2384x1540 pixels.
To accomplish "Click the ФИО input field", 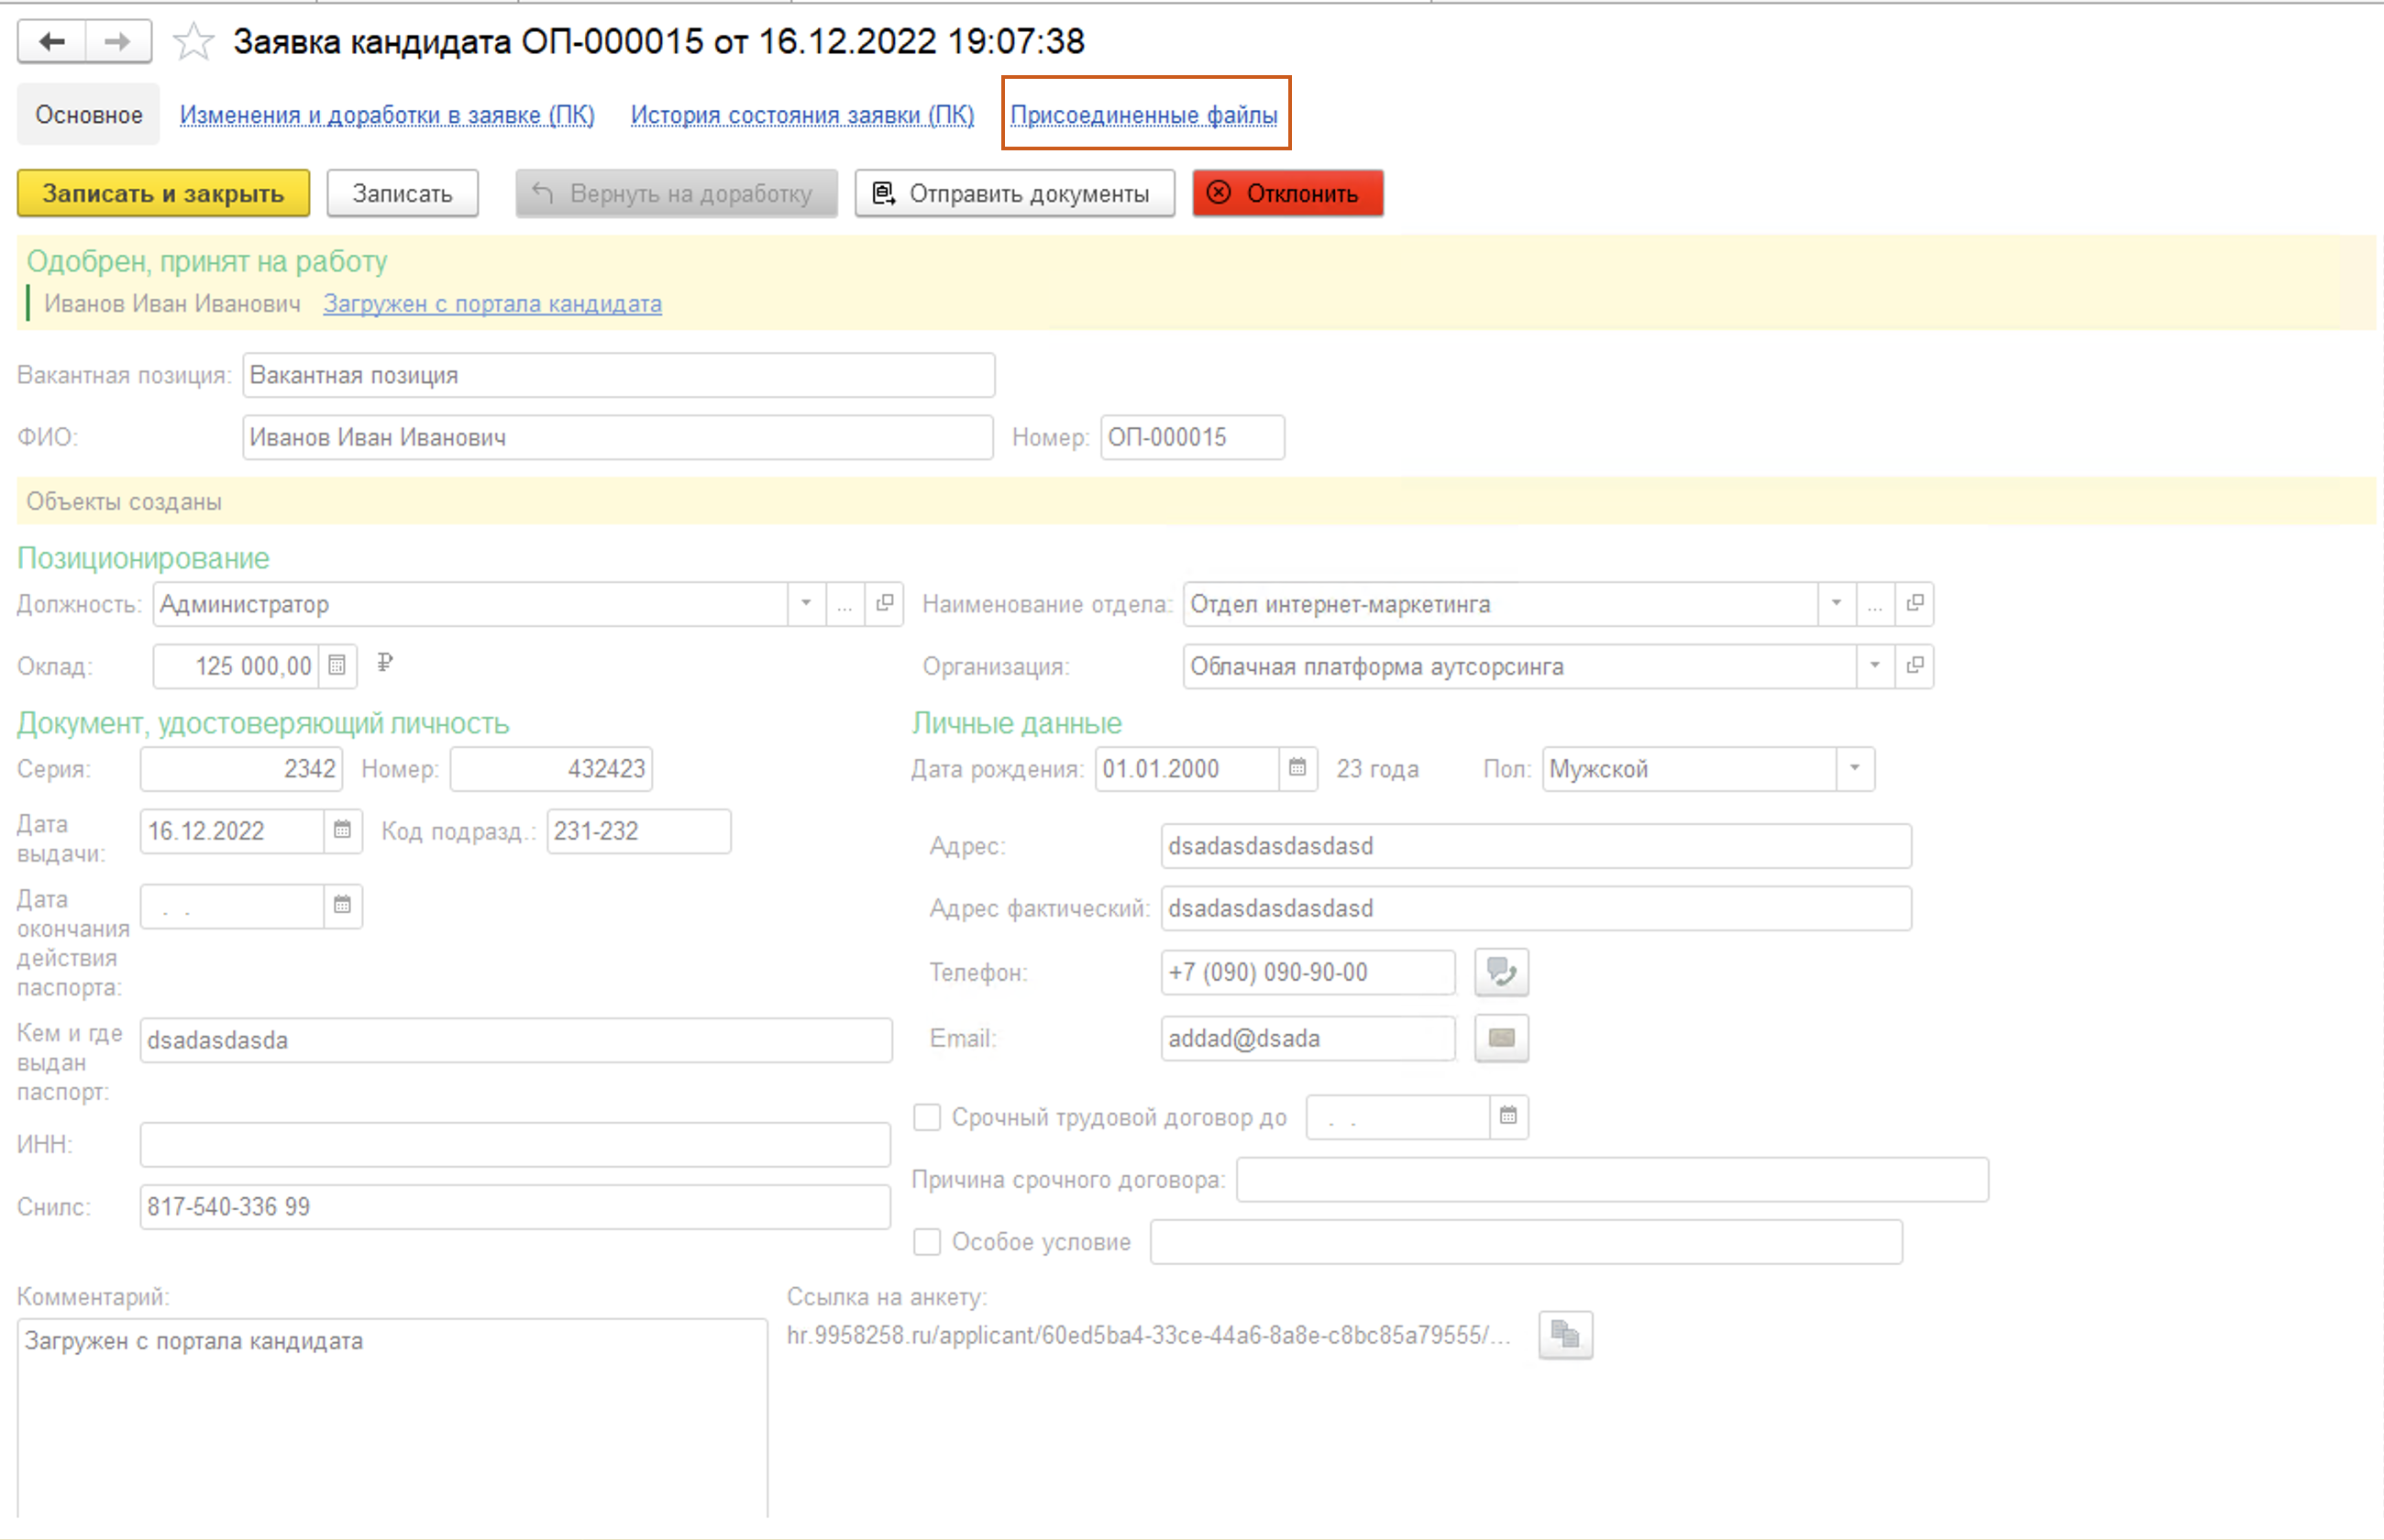I will point(618,437).
